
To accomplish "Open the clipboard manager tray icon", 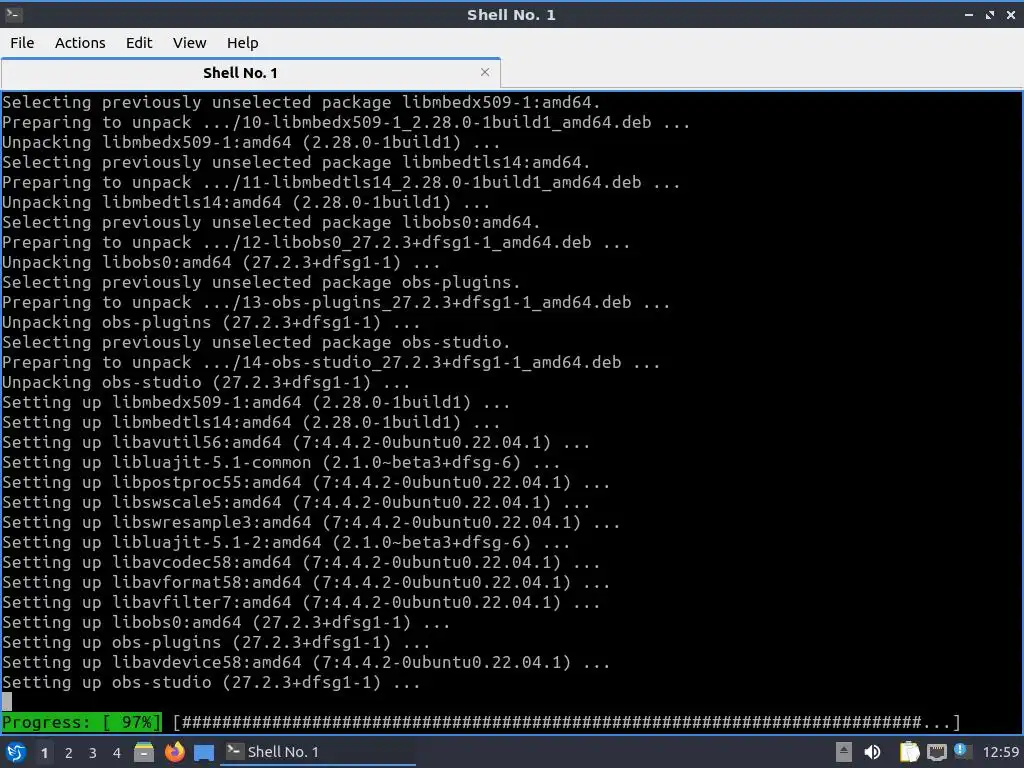I will [909, 752].
